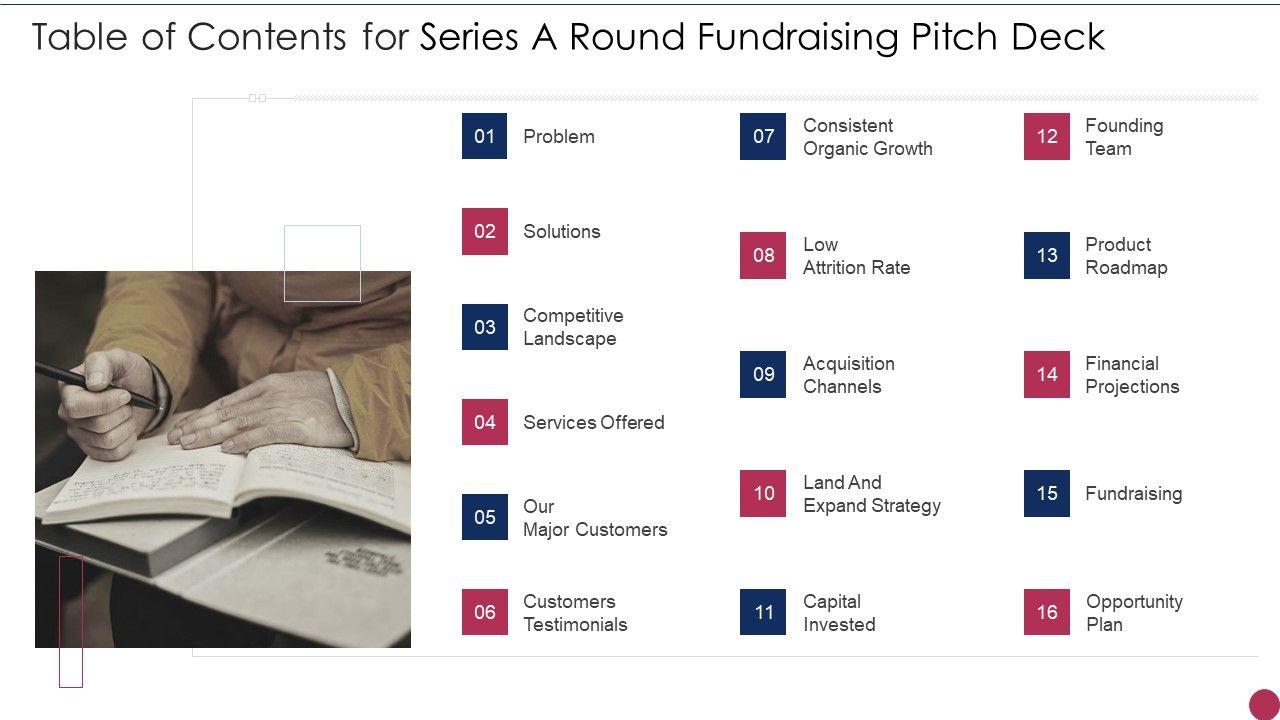Click the 11 Capital Invested number box

[763, 612]
